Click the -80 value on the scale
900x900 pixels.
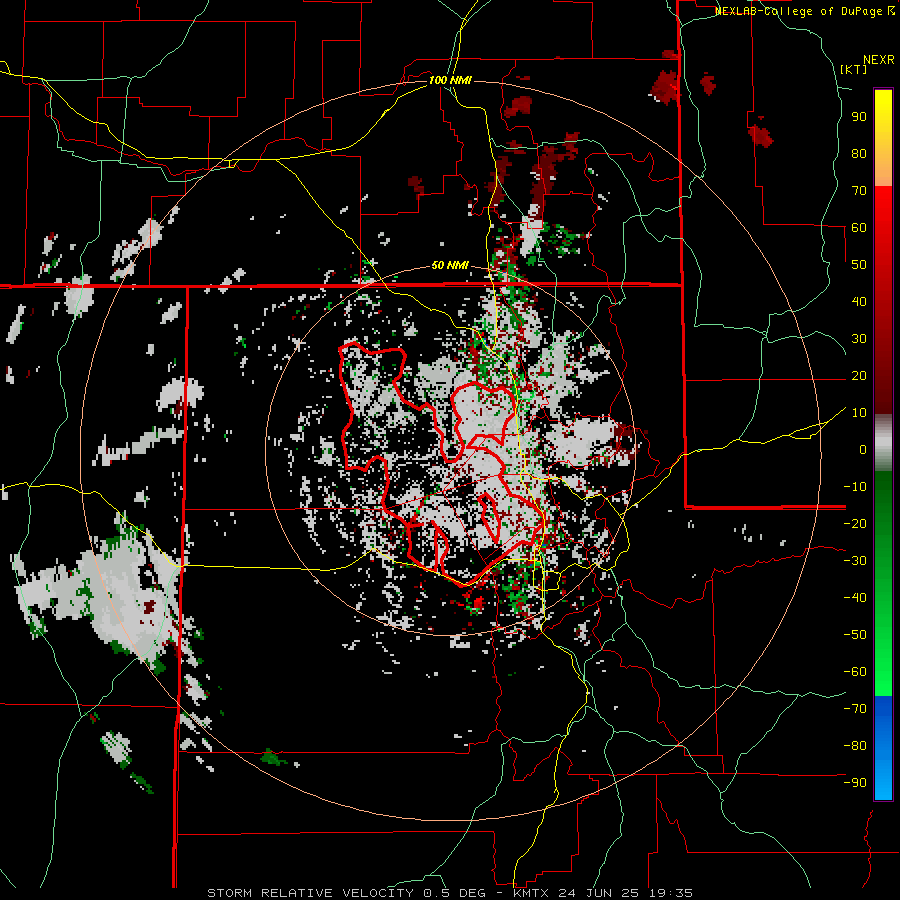tap(855, 746)
